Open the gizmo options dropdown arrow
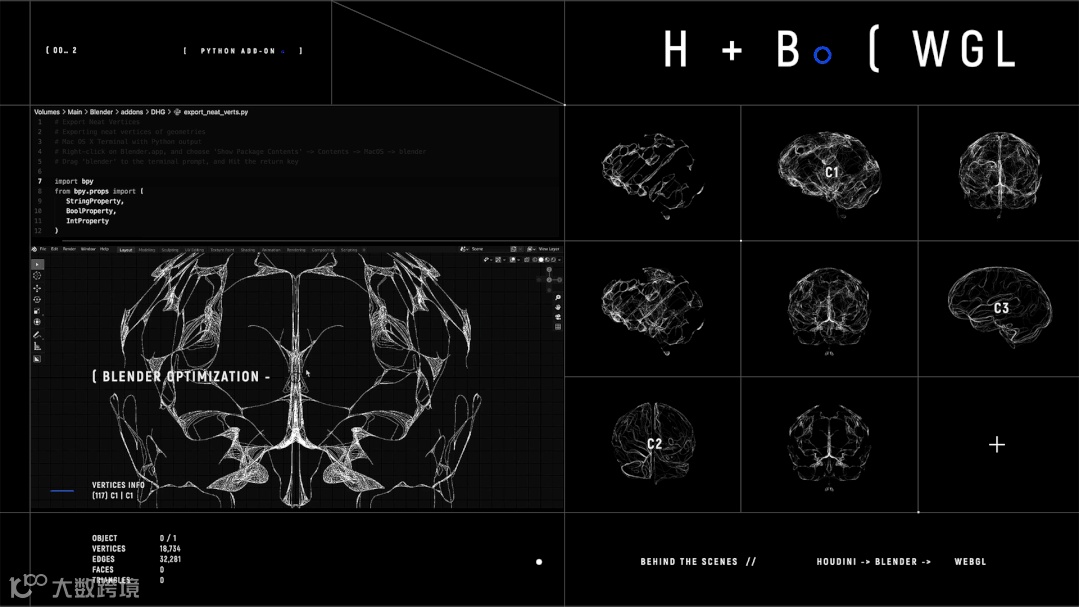This screenshot has width=1079, height=607. [504, 259]
